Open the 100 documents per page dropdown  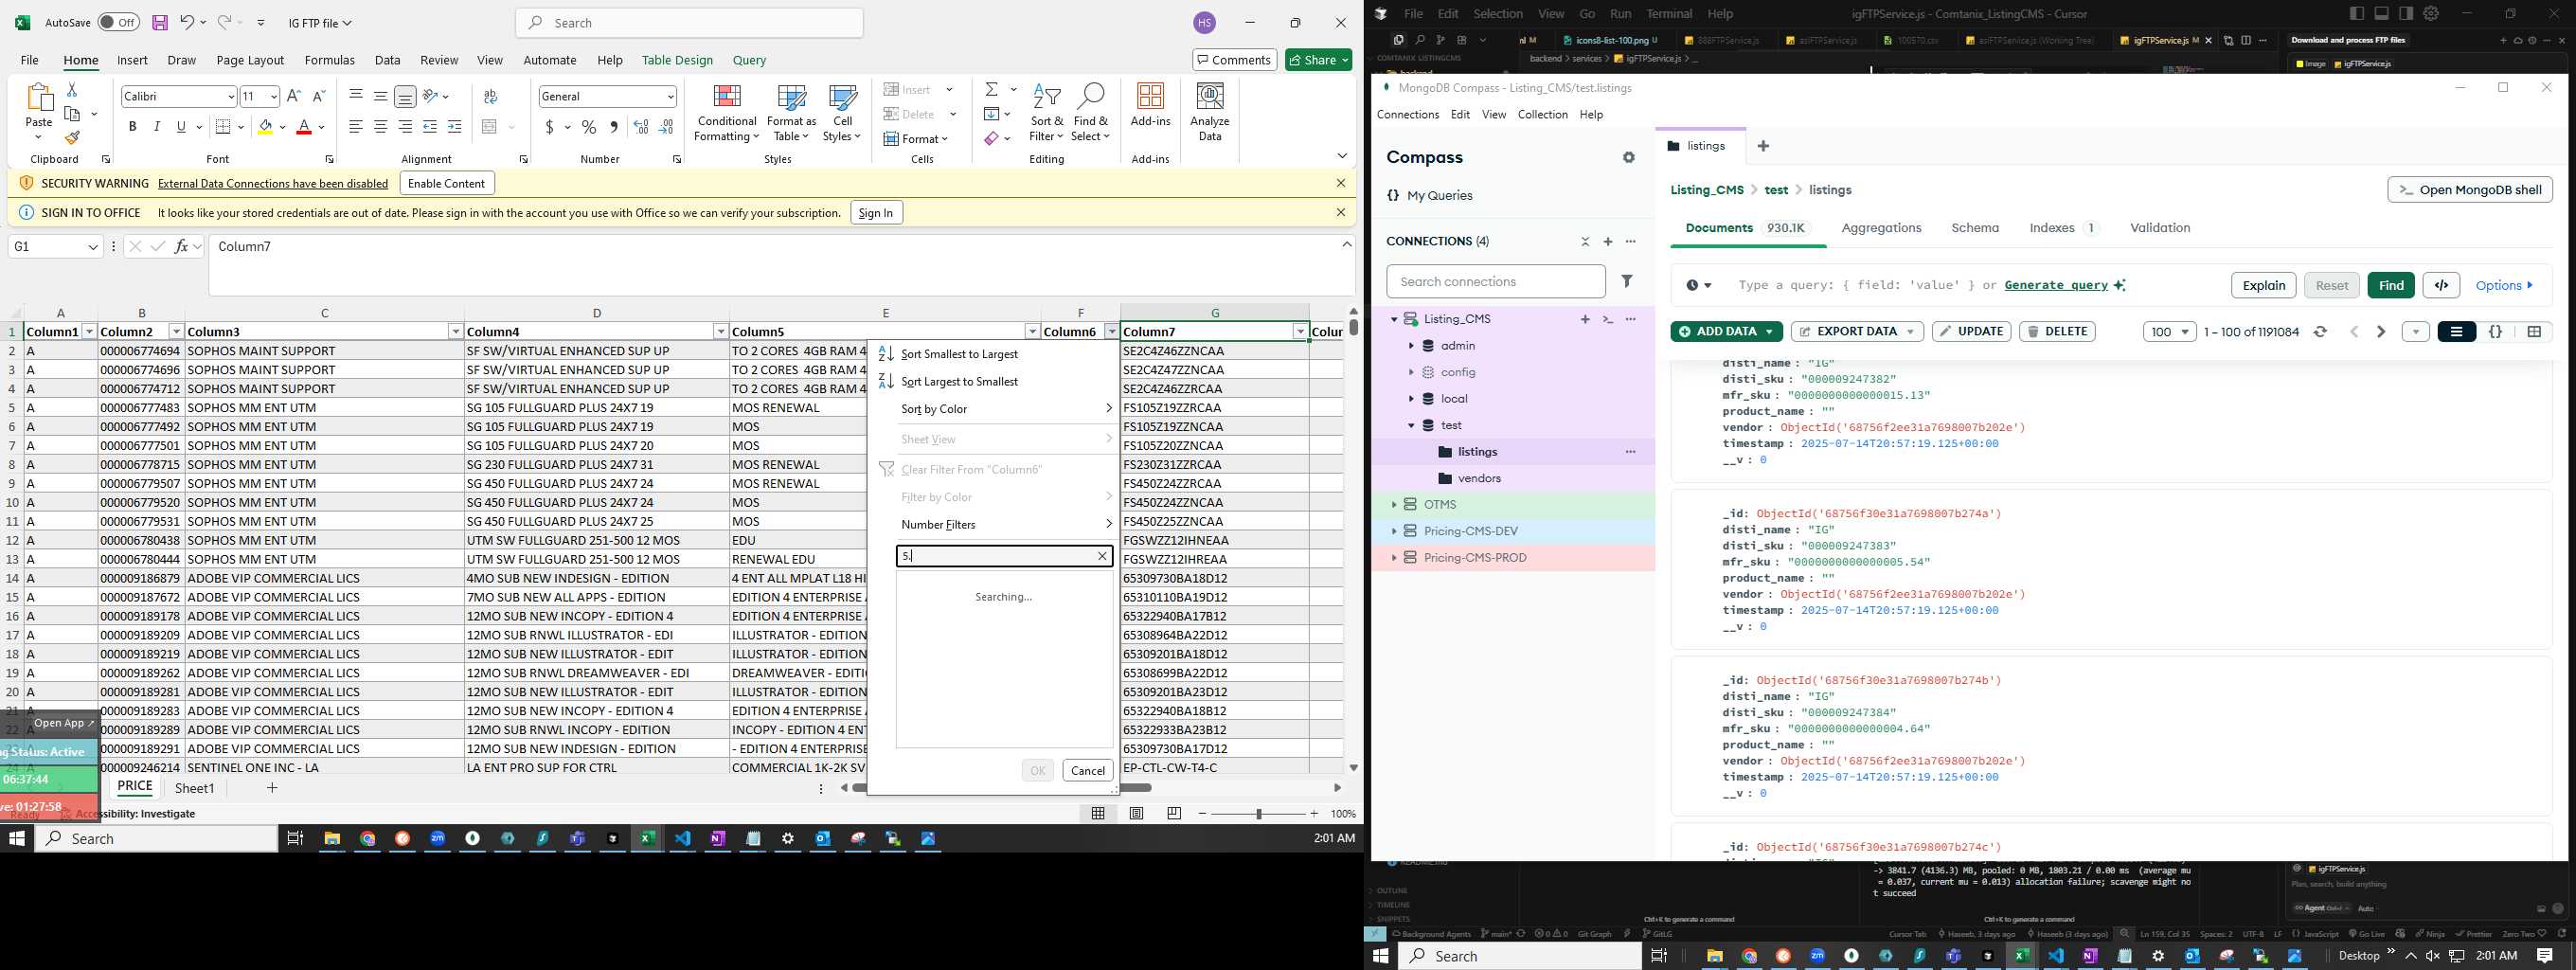(x=2169, y=332)
